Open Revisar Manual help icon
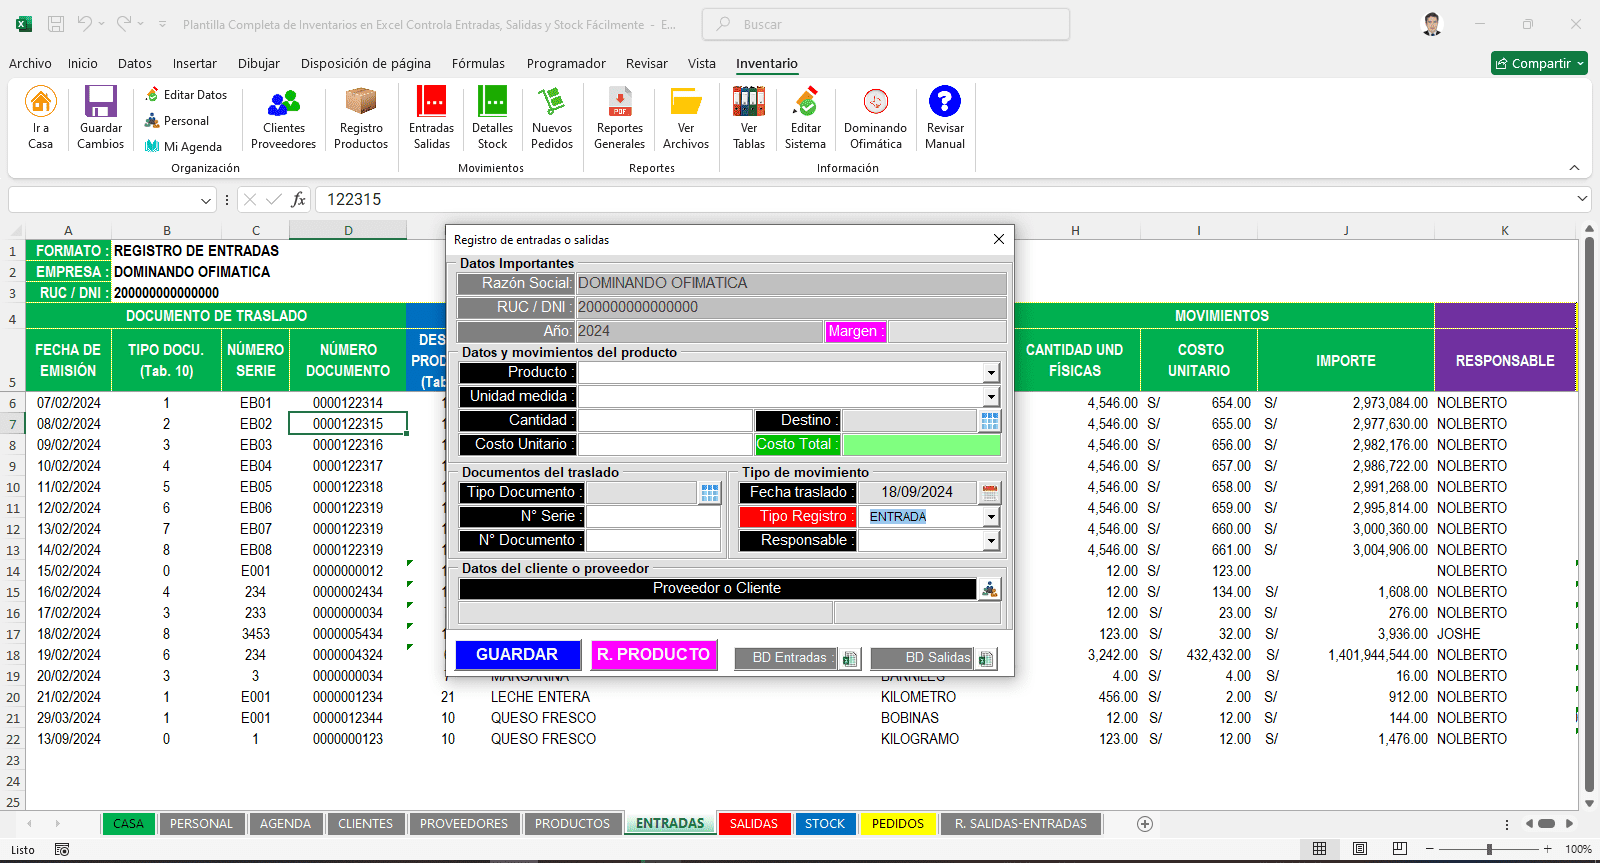This screenshot has width=1600, height=863. [x=945, y=102]
